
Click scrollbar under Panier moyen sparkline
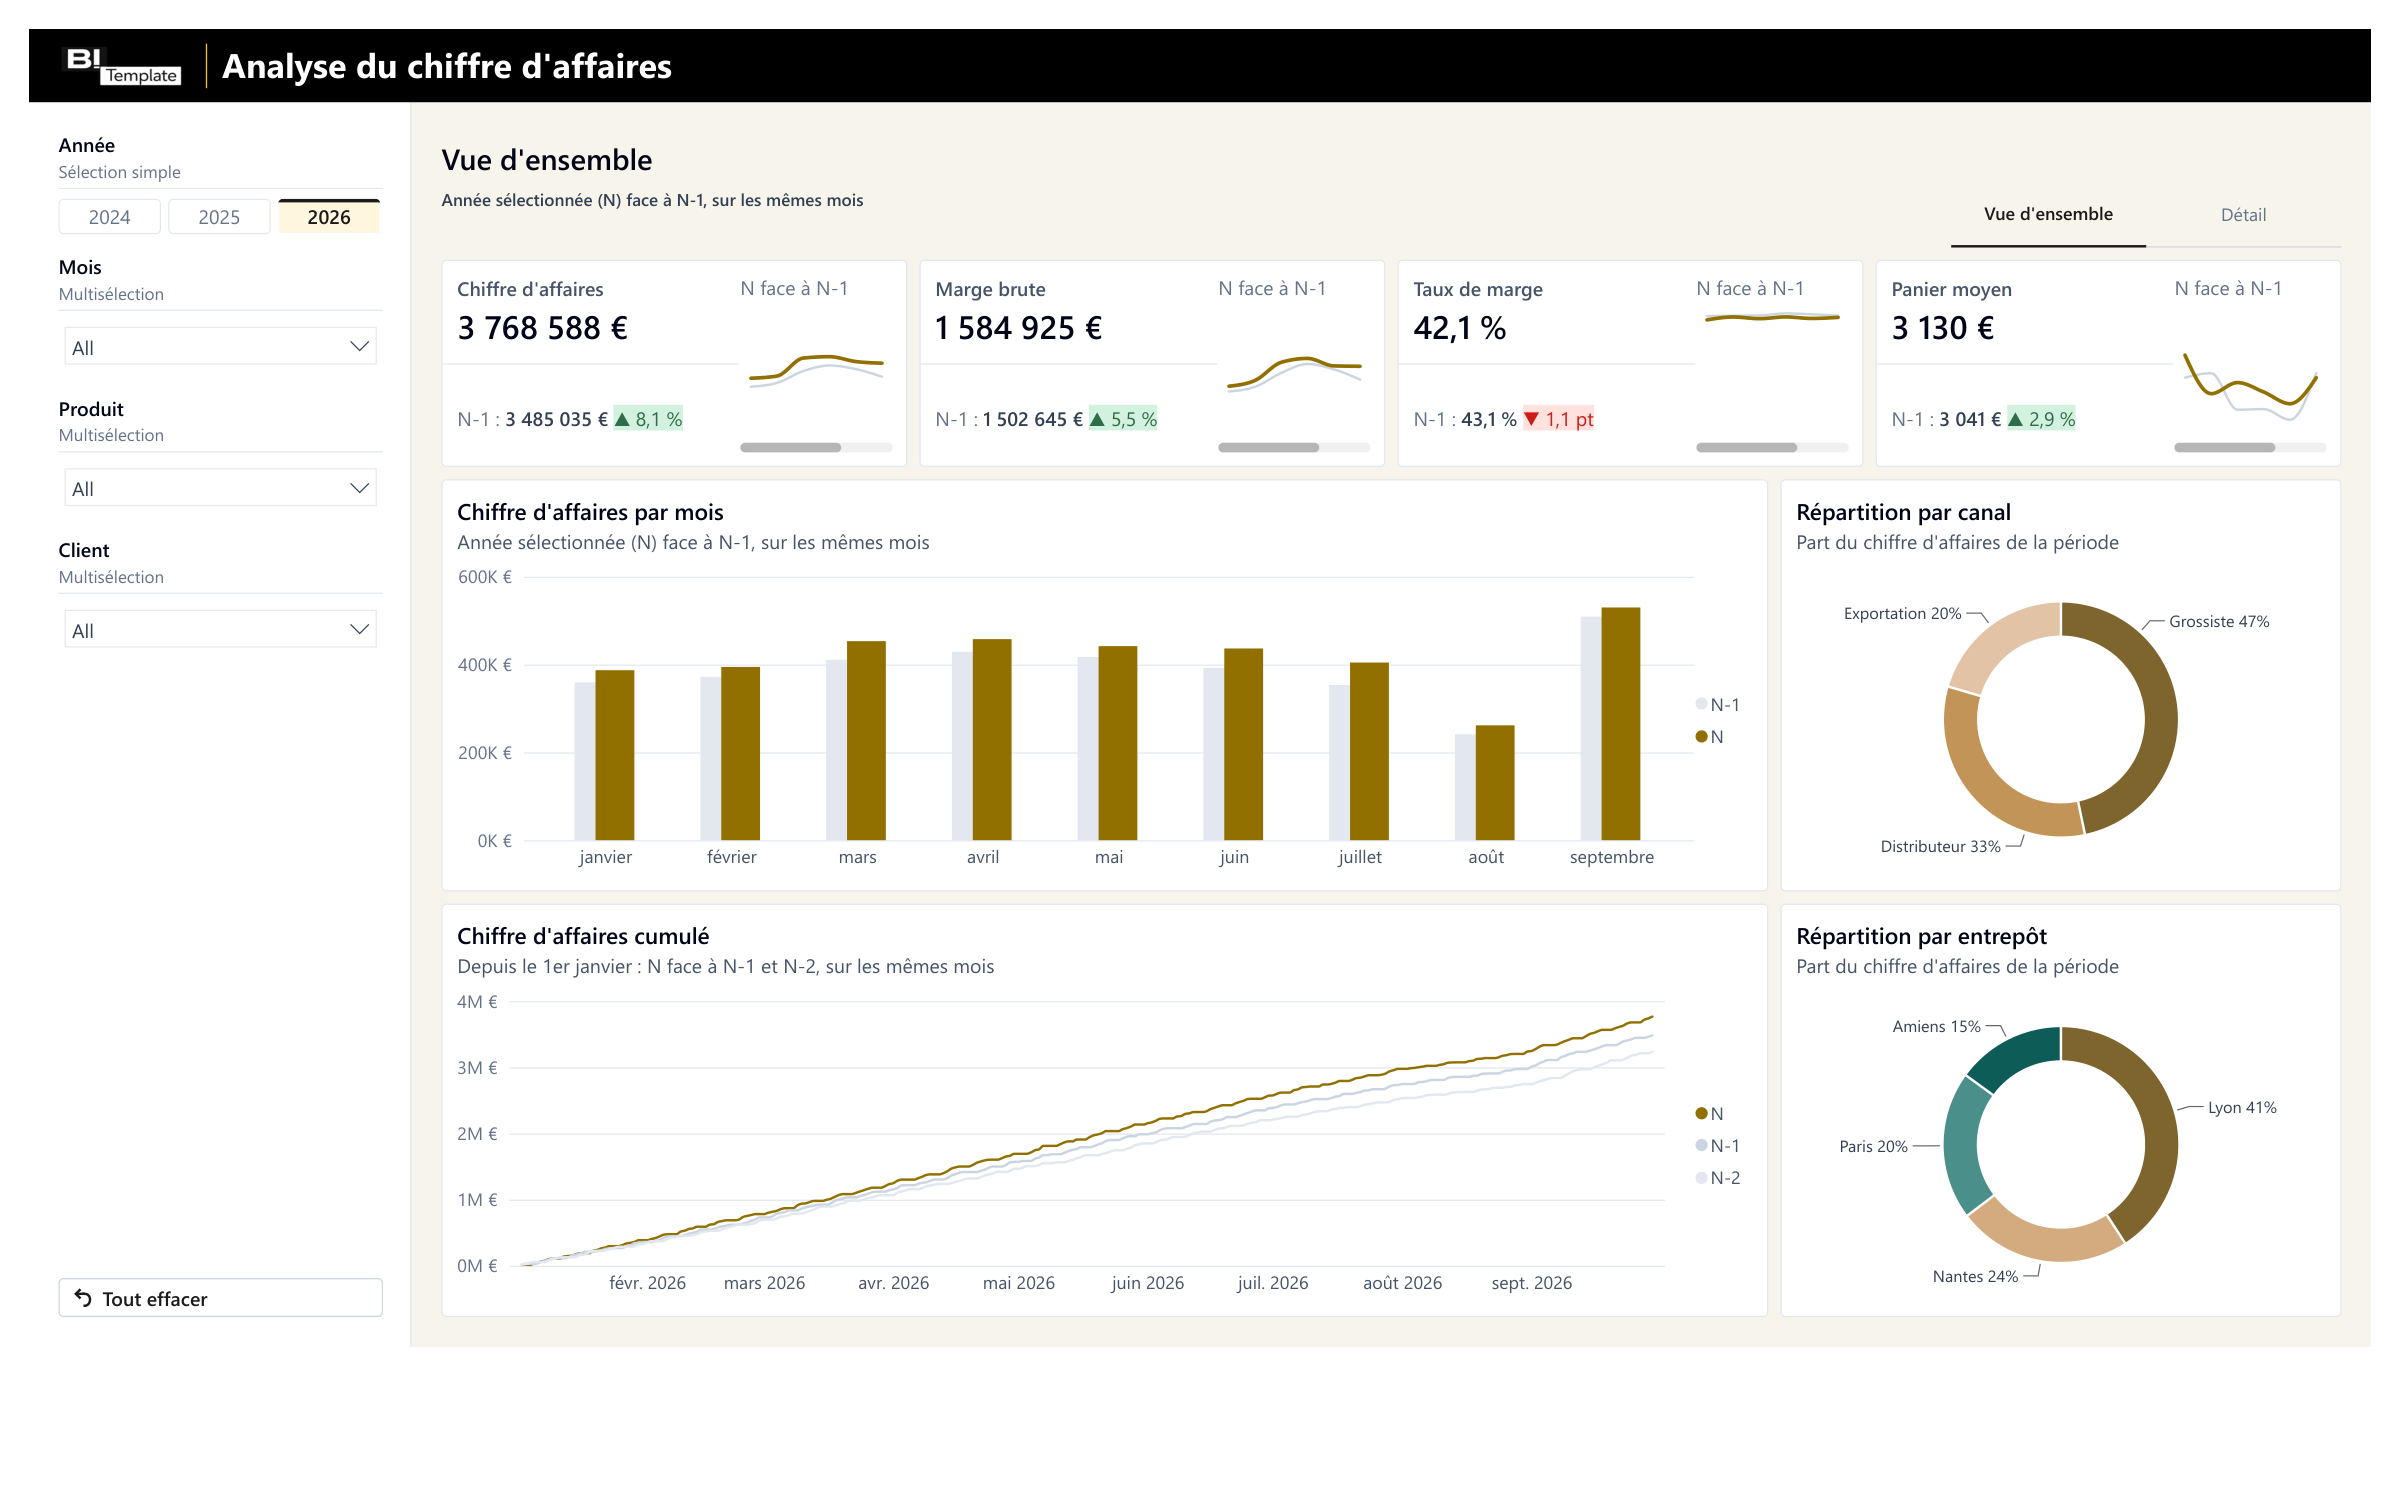coord(2224,448)
